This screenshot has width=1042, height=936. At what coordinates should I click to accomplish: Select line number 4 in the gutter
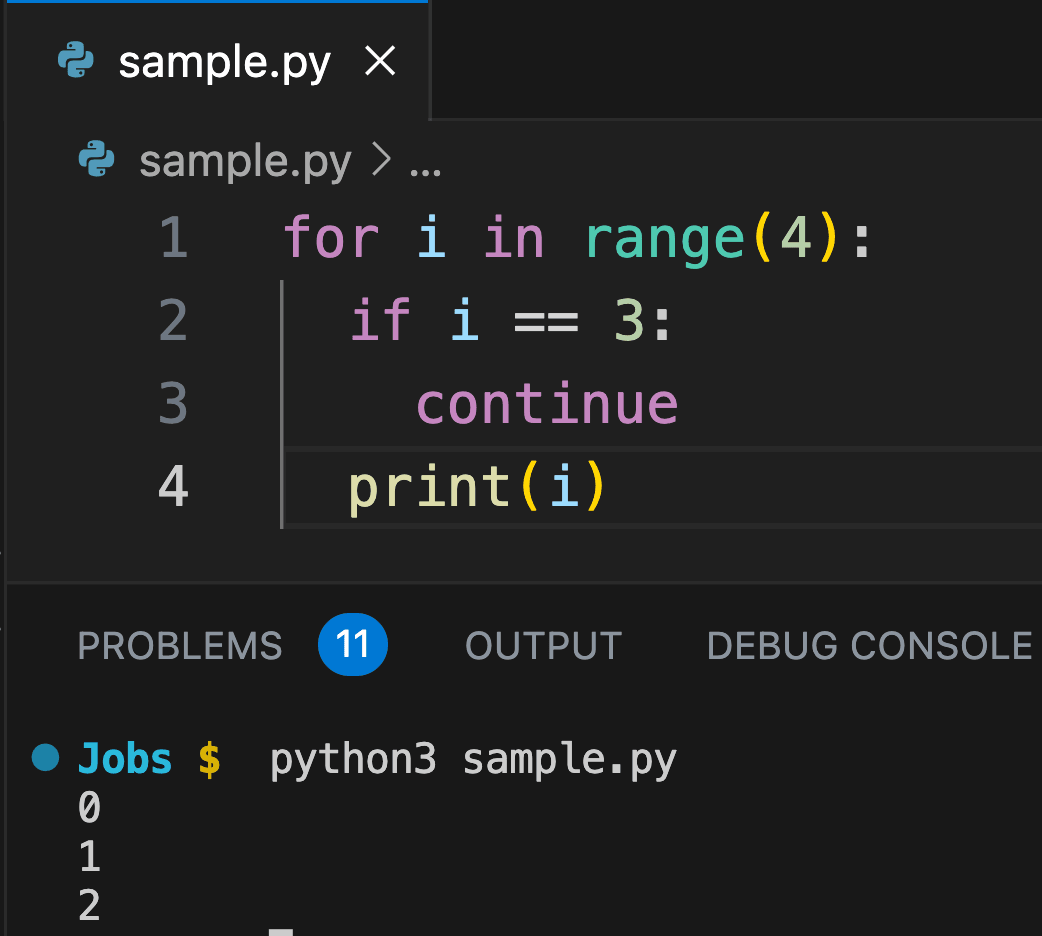[173, 487]
